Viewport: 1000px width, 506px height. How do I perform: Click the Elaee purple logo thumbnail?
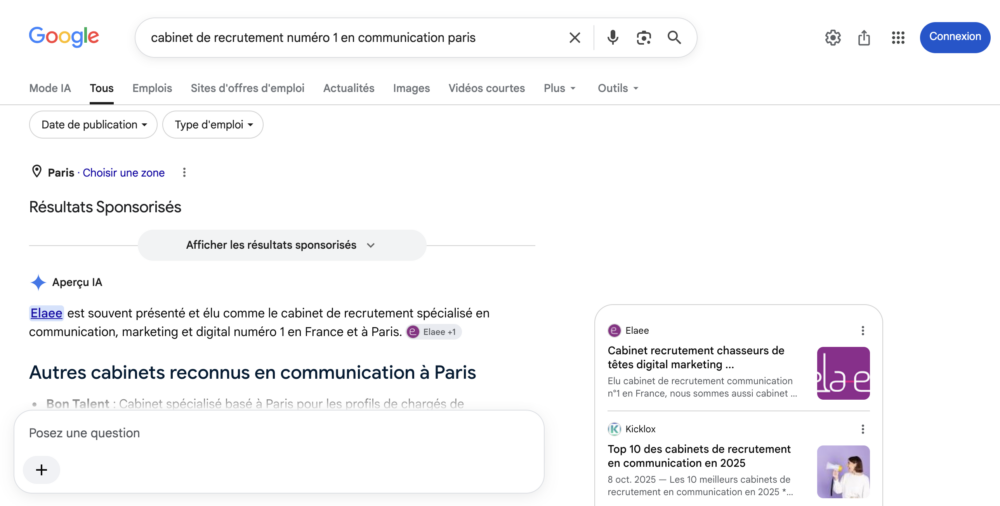point(843,373)
